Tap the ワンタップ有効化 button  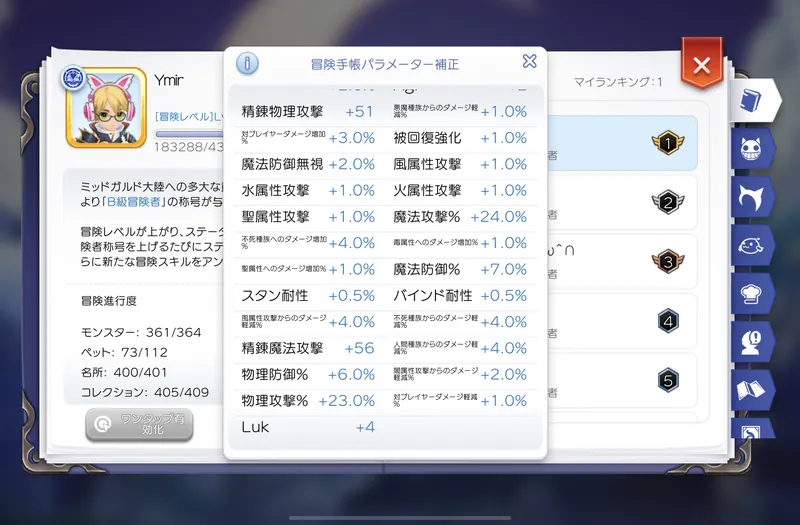139,424
